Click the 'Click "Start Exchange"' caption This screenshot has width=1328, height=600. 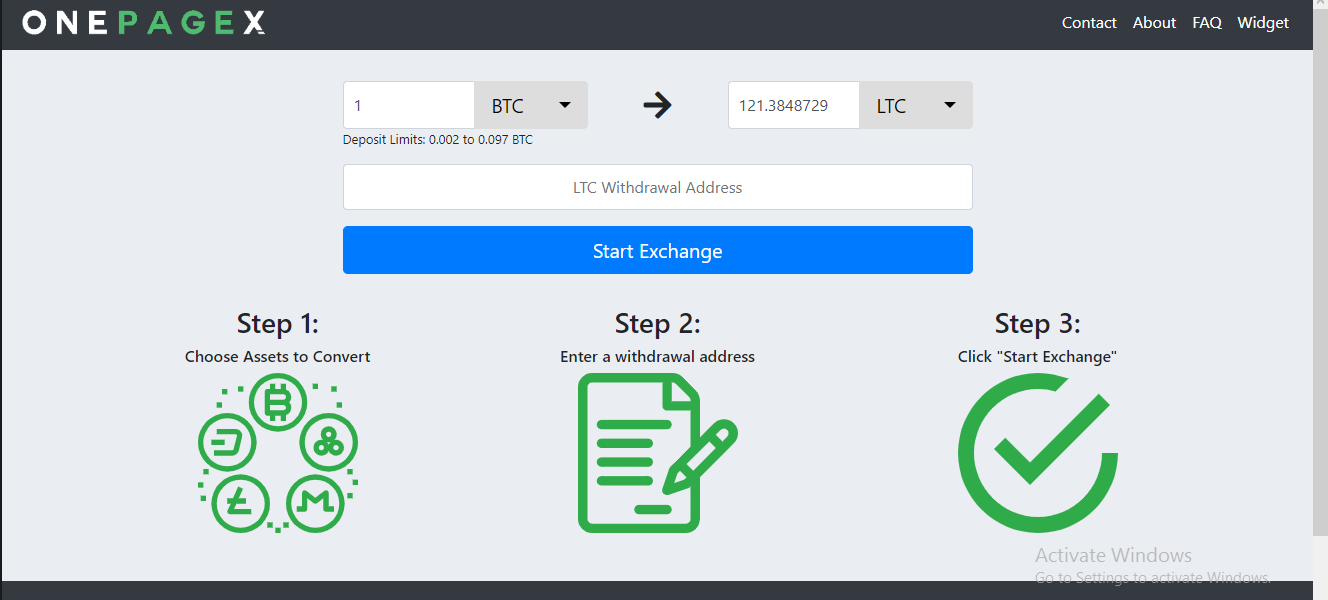pos(1038,356)
